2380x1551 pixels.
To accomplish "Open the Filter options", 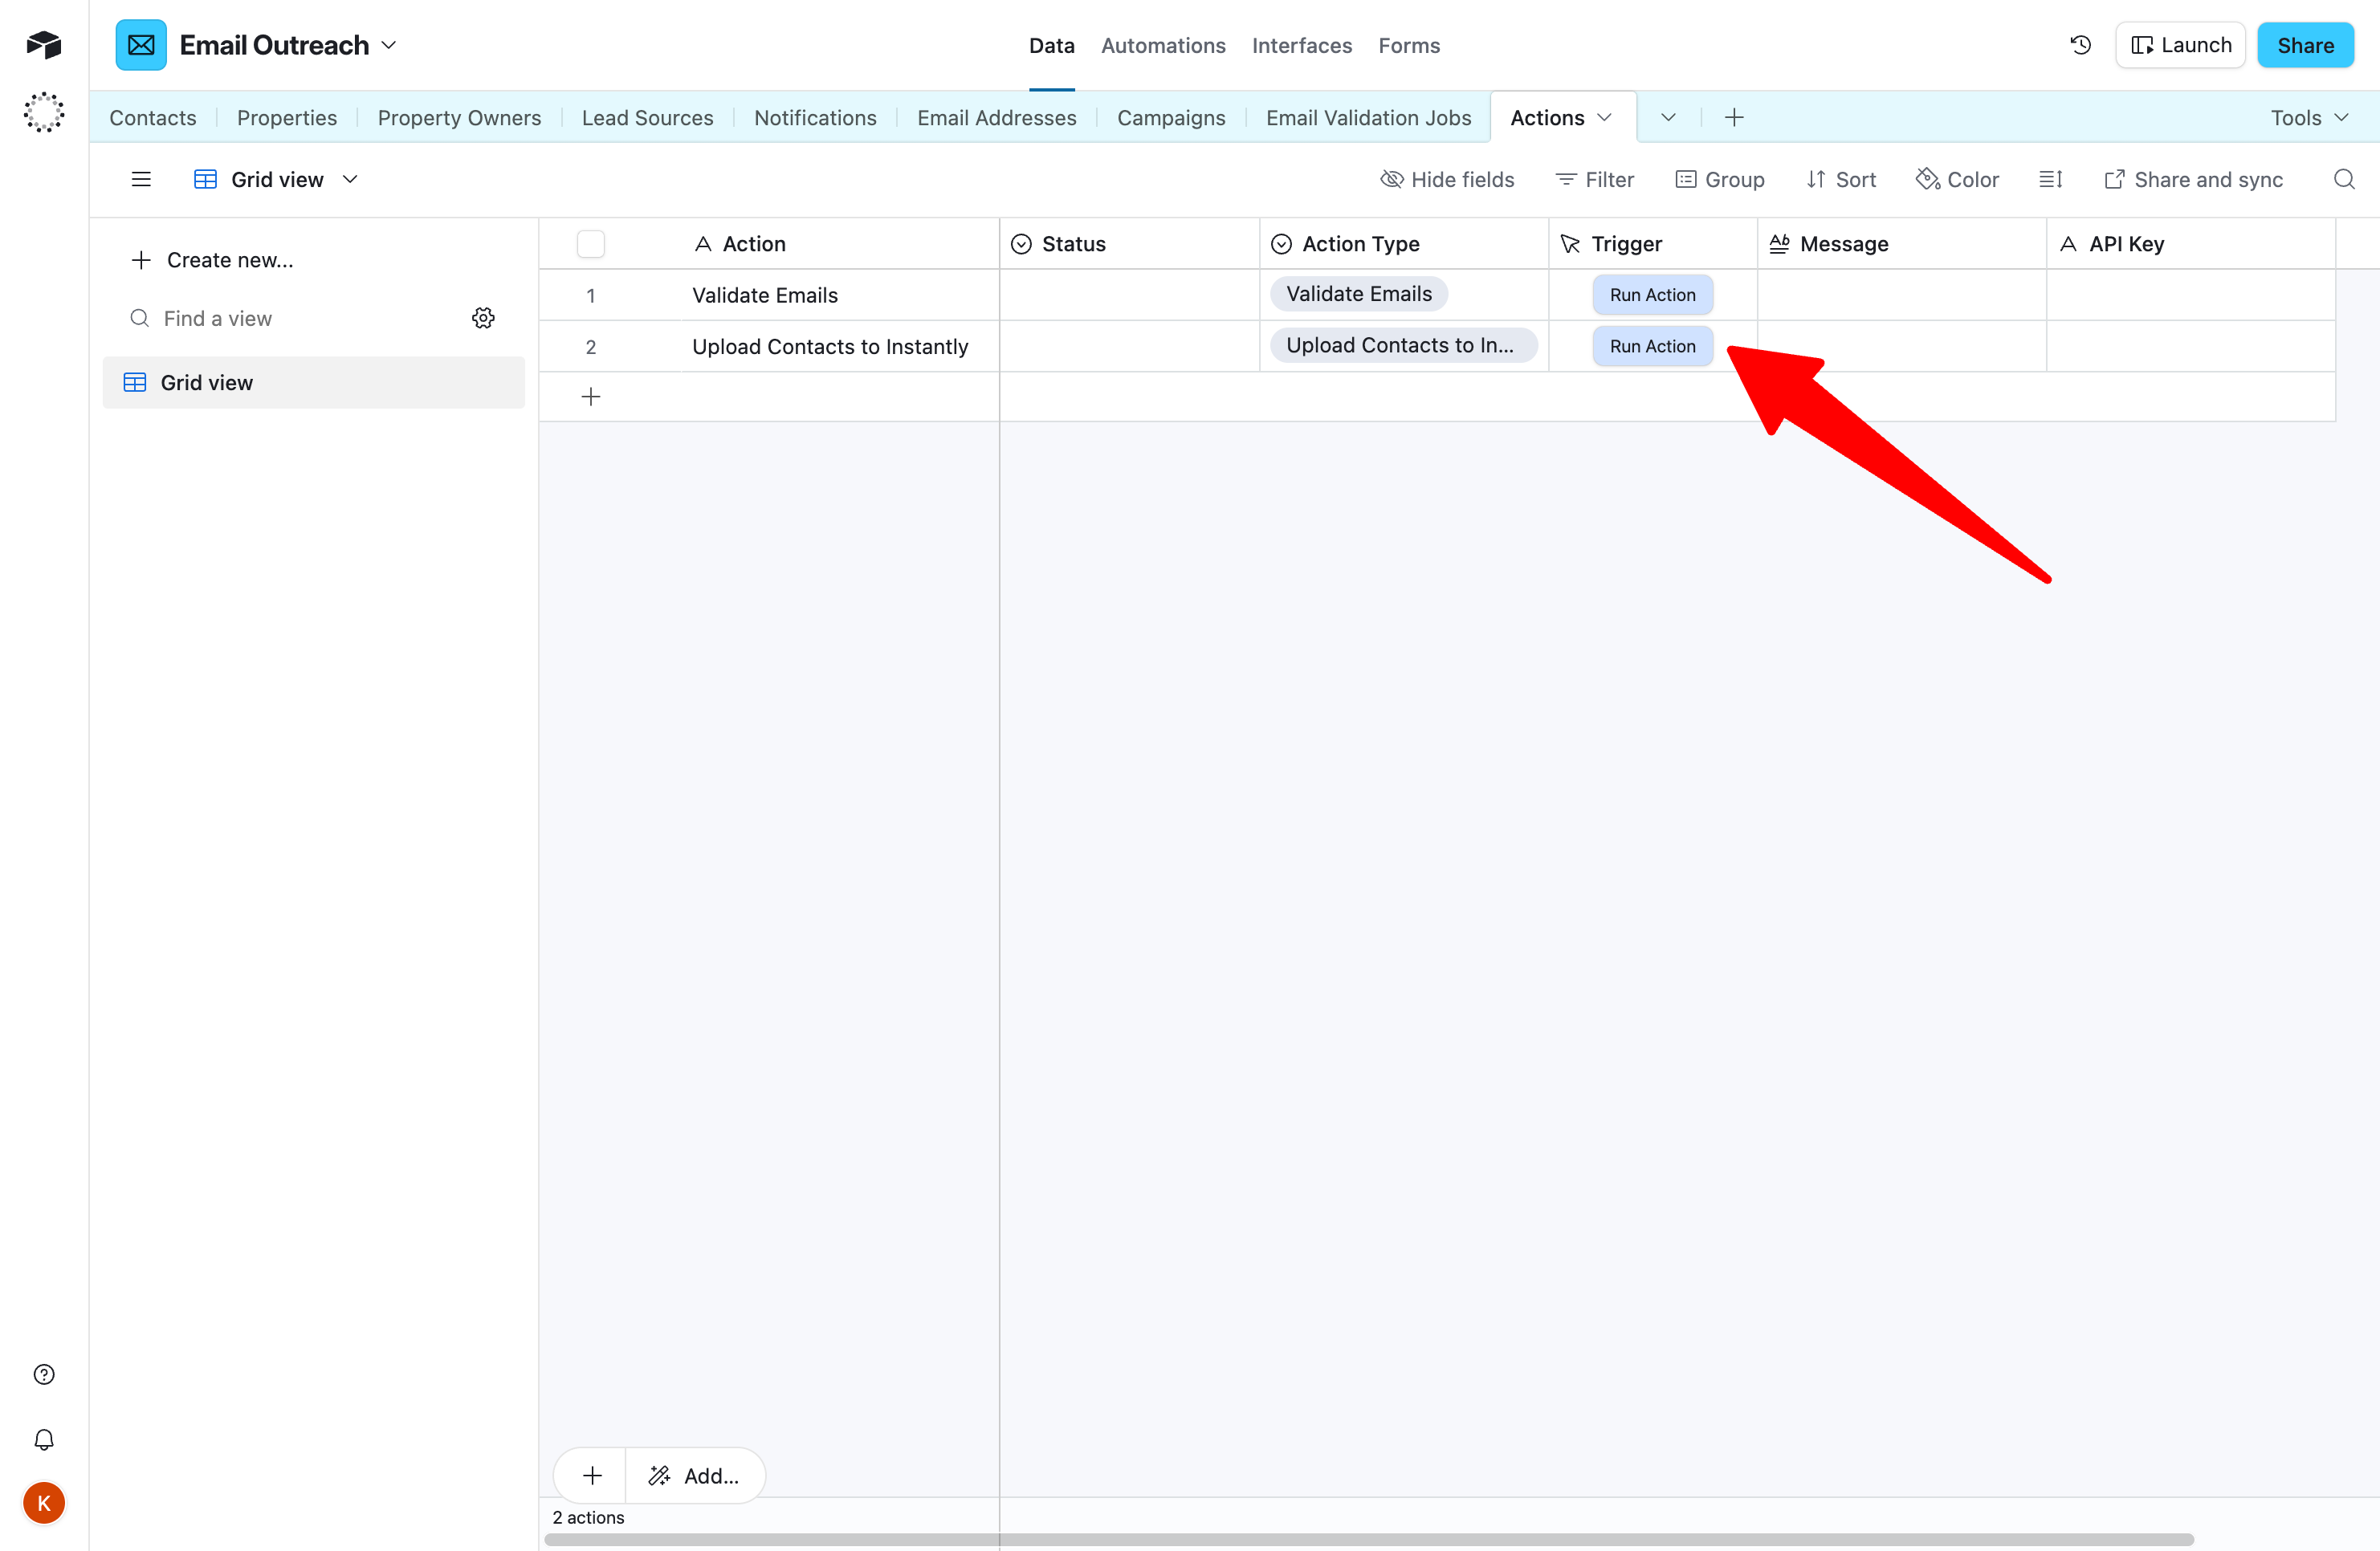I will click(x=1594, y=179).
